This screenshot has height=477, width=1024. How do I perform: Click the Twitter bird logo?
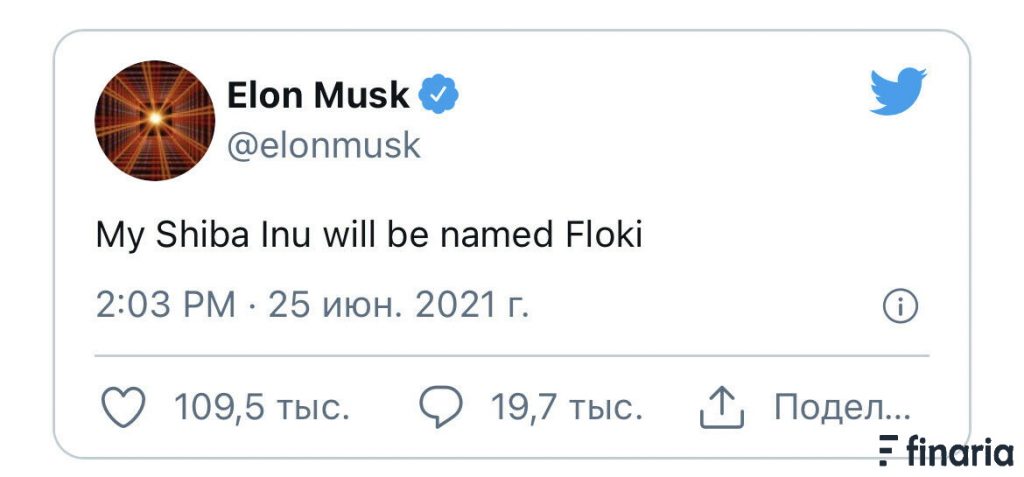click(898, 91)
